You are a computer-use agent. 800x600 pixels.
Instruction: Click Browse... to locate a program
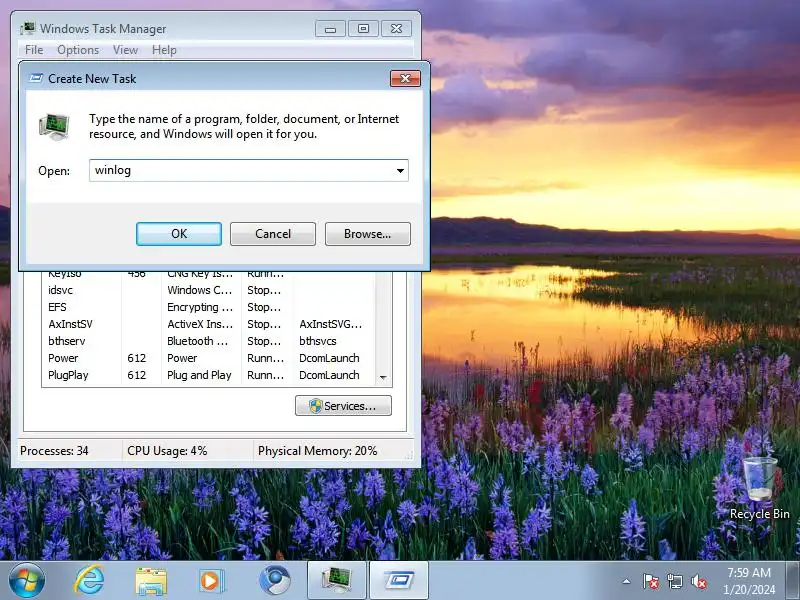point(368,234)
